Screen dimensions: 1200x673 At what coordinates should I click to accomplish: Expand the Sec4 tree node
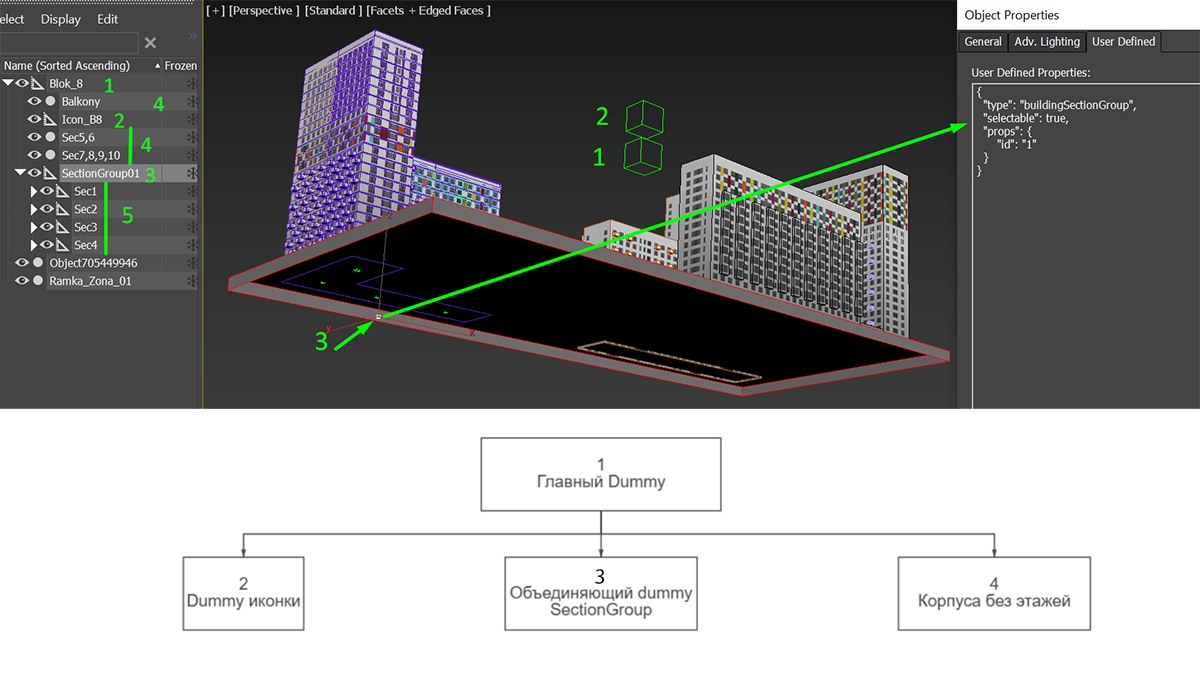34,245
